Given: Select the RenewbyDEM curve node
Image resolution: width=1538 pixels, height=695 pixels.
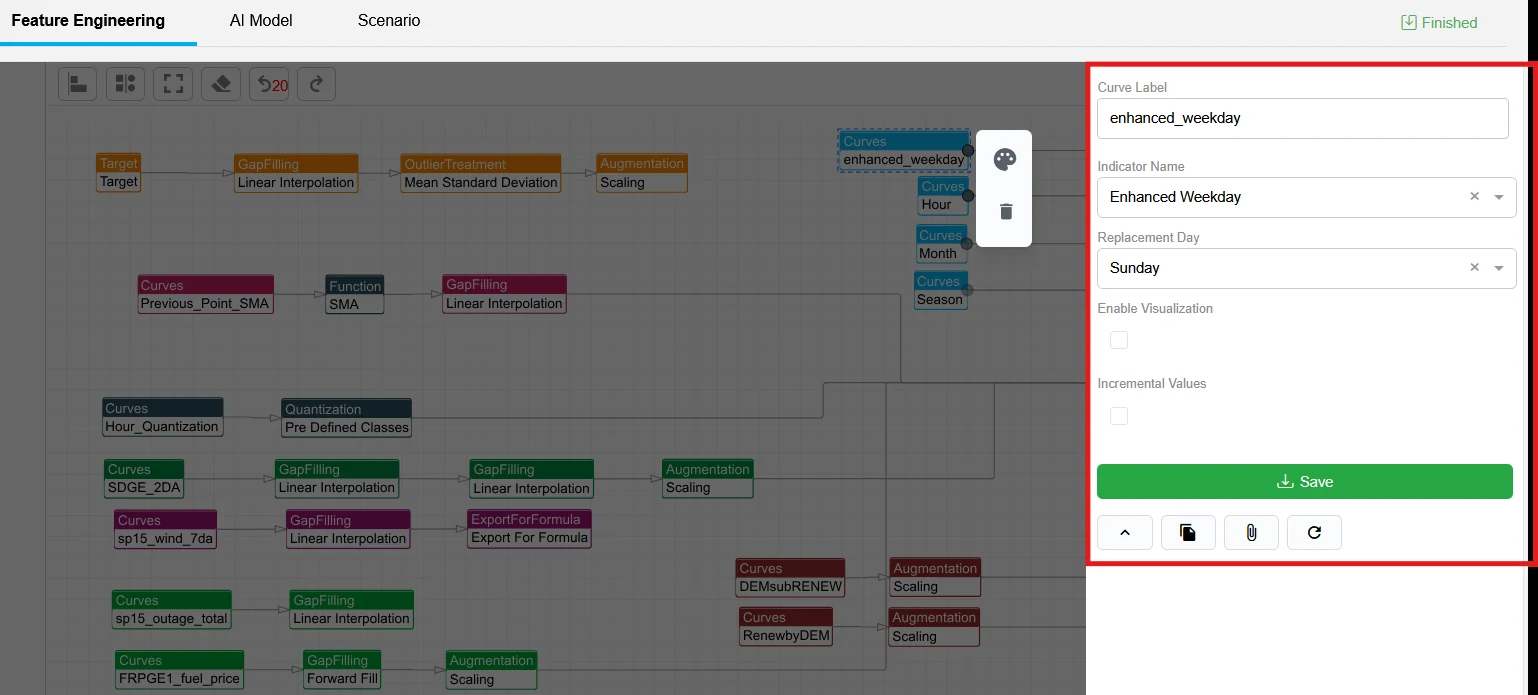Looking at the screenshot, I should 786,626.
